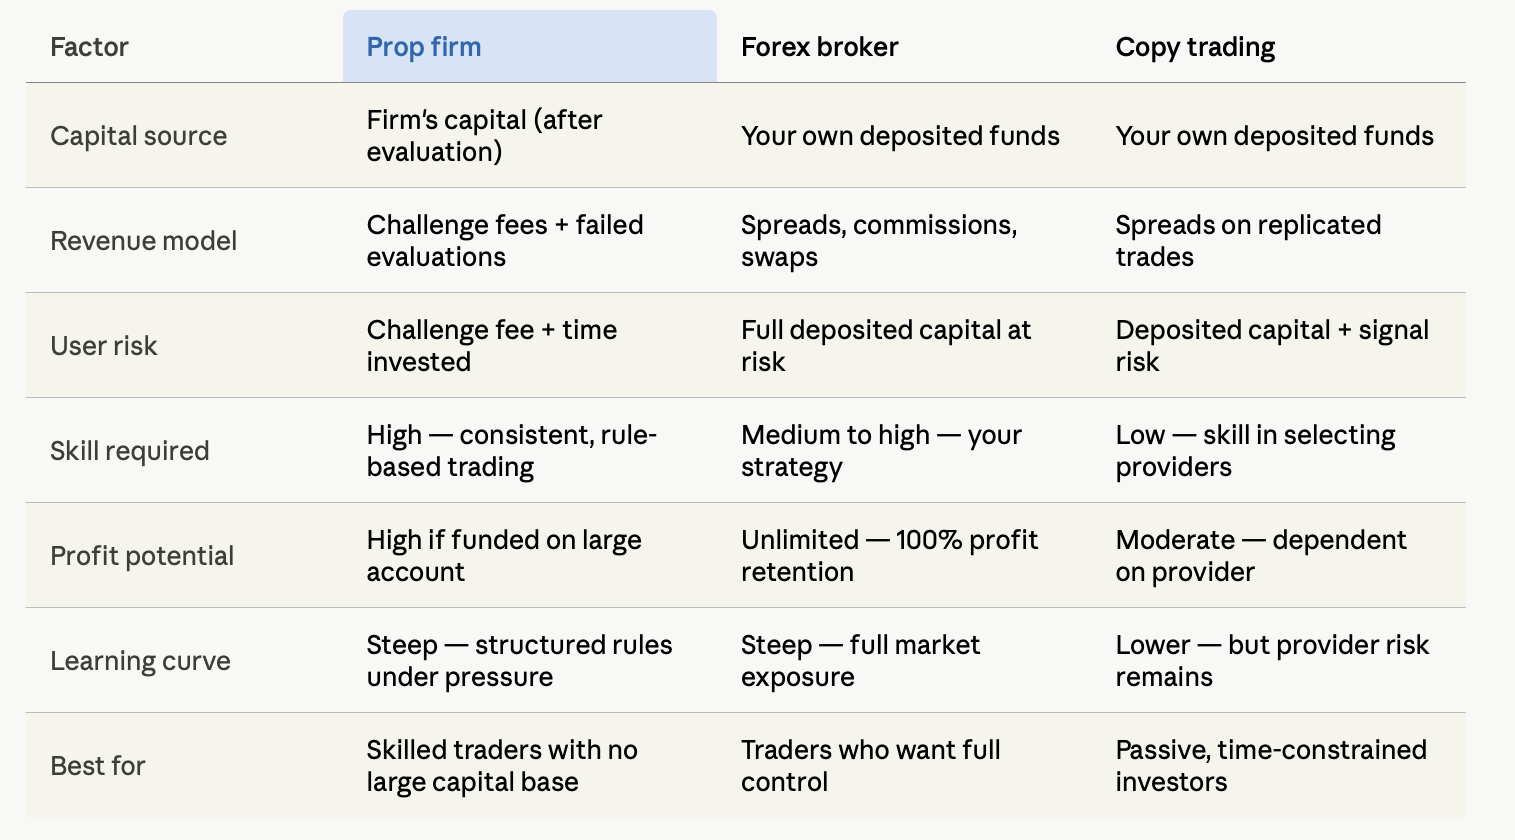Select the Profit potential row label

(142, 556)
